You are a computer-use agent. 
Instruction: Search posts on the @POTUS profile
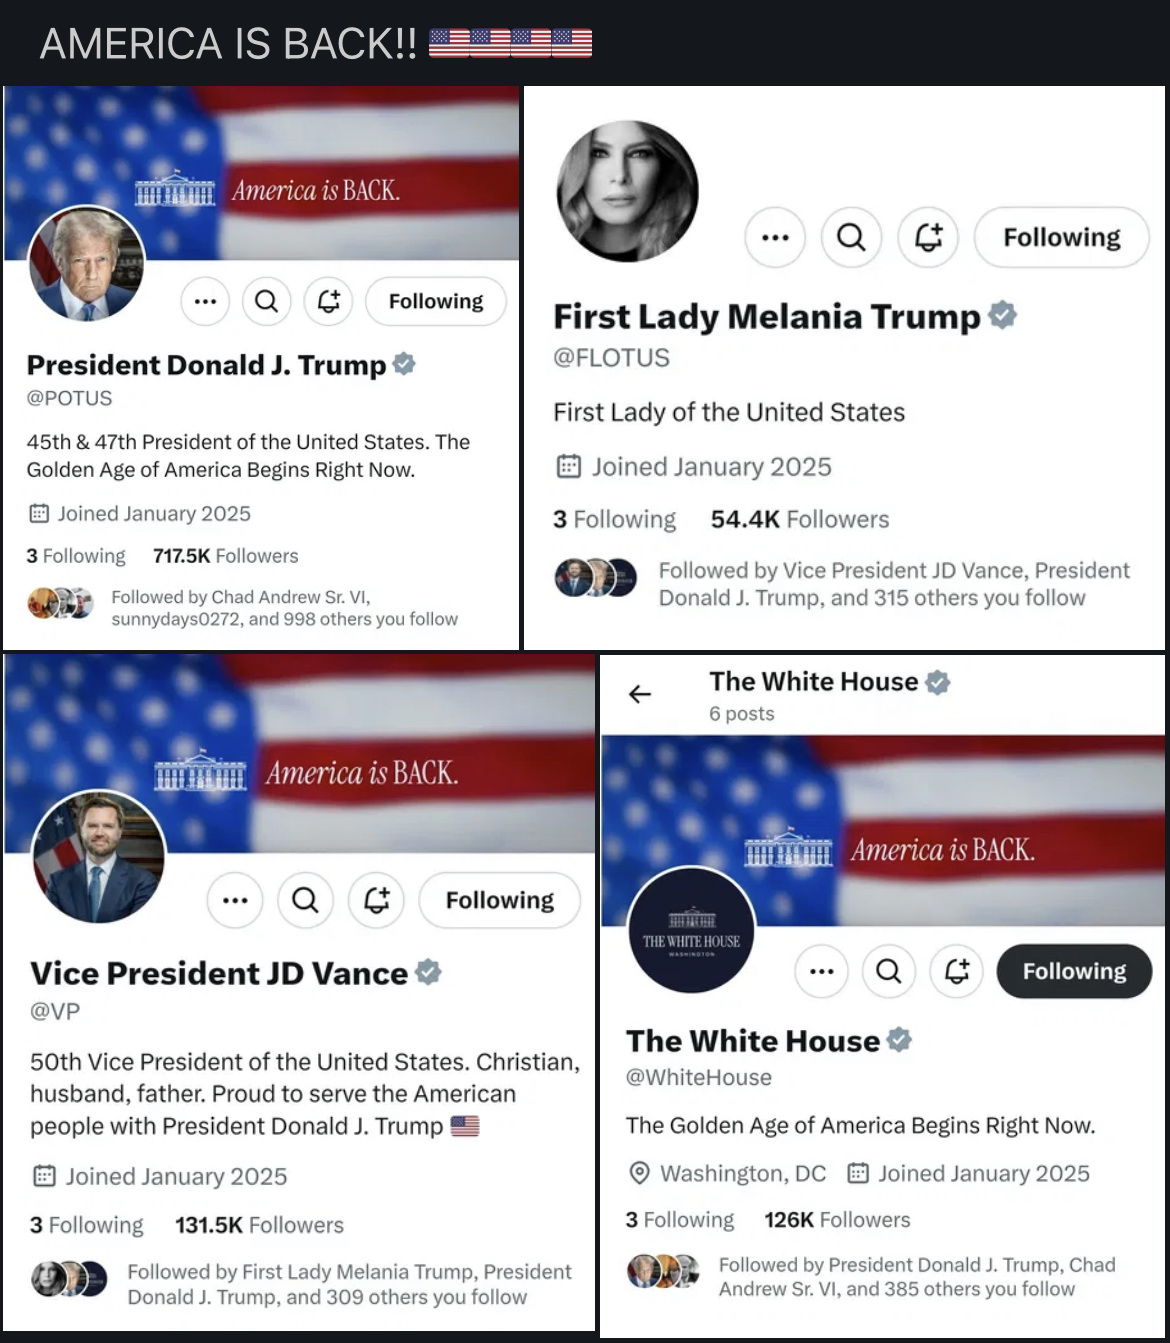pyautogui.click(x=266, y=301)
